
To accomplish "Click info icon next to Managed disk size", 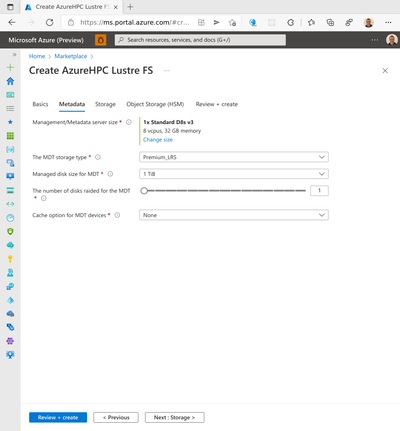I will point(110,174).
